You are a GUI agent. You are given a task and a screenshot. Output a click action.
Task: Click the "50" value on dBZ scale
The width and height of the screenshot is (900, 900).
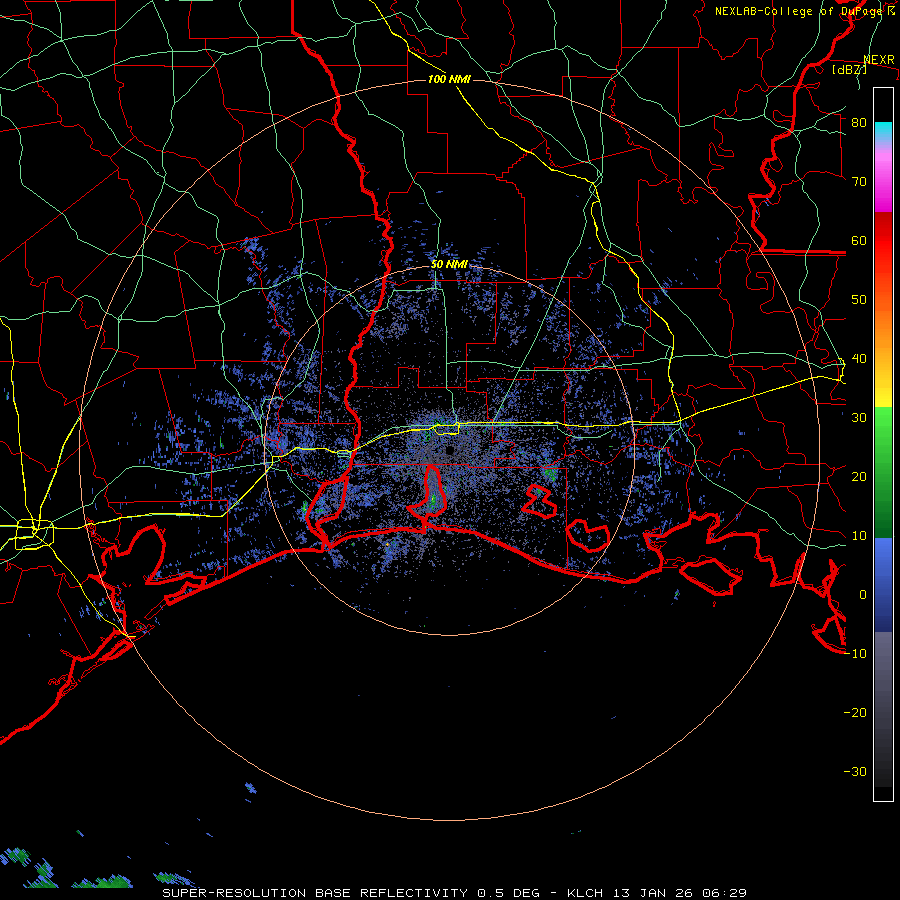pyautogui.click(x=859, y=300)
